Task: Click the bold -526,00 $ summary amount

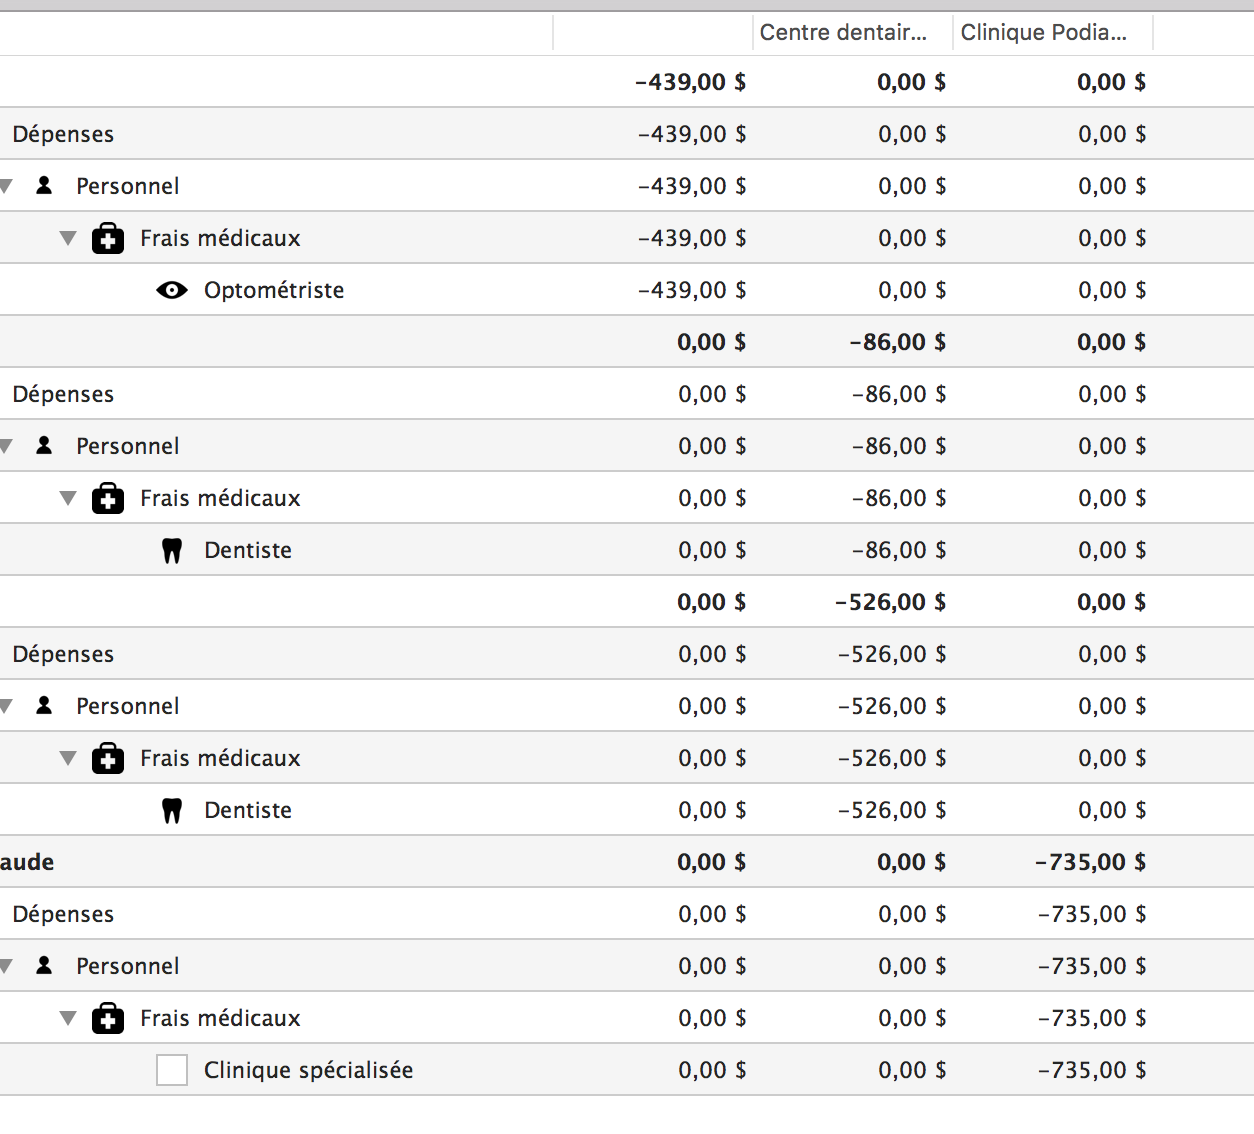Action: pyautogui.click(x=890, y=602)
